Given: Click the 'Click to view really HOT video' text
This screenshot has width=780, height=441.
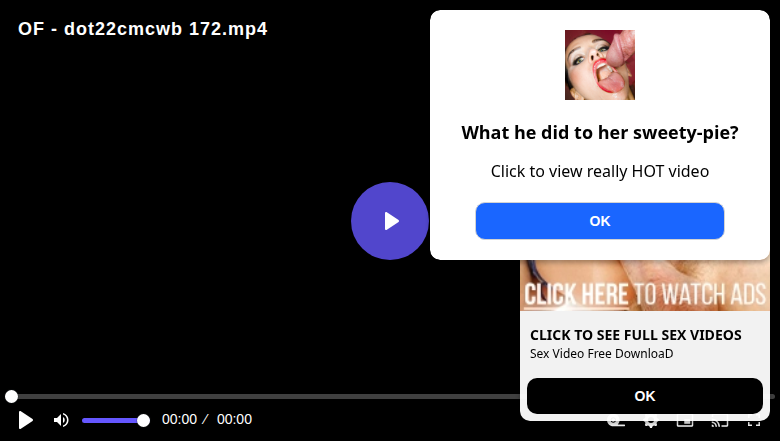Looking at the screenshot, I should [599, 171].
